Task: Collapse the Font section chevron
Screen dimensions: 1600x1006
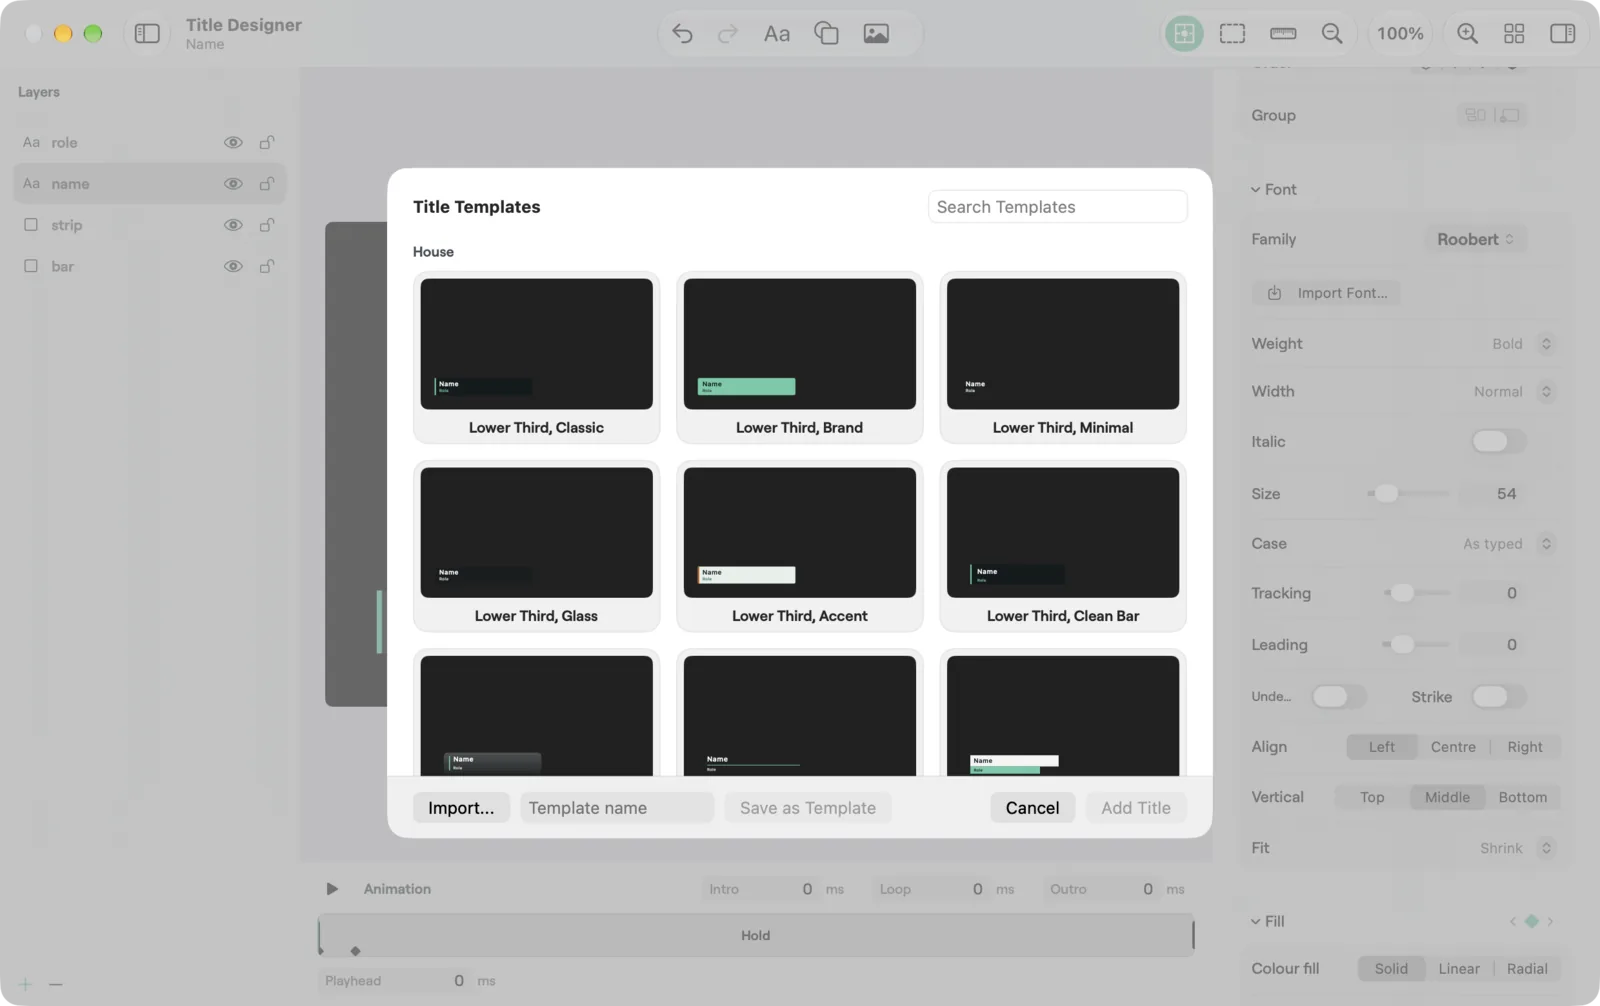Action: [1255, 189]
